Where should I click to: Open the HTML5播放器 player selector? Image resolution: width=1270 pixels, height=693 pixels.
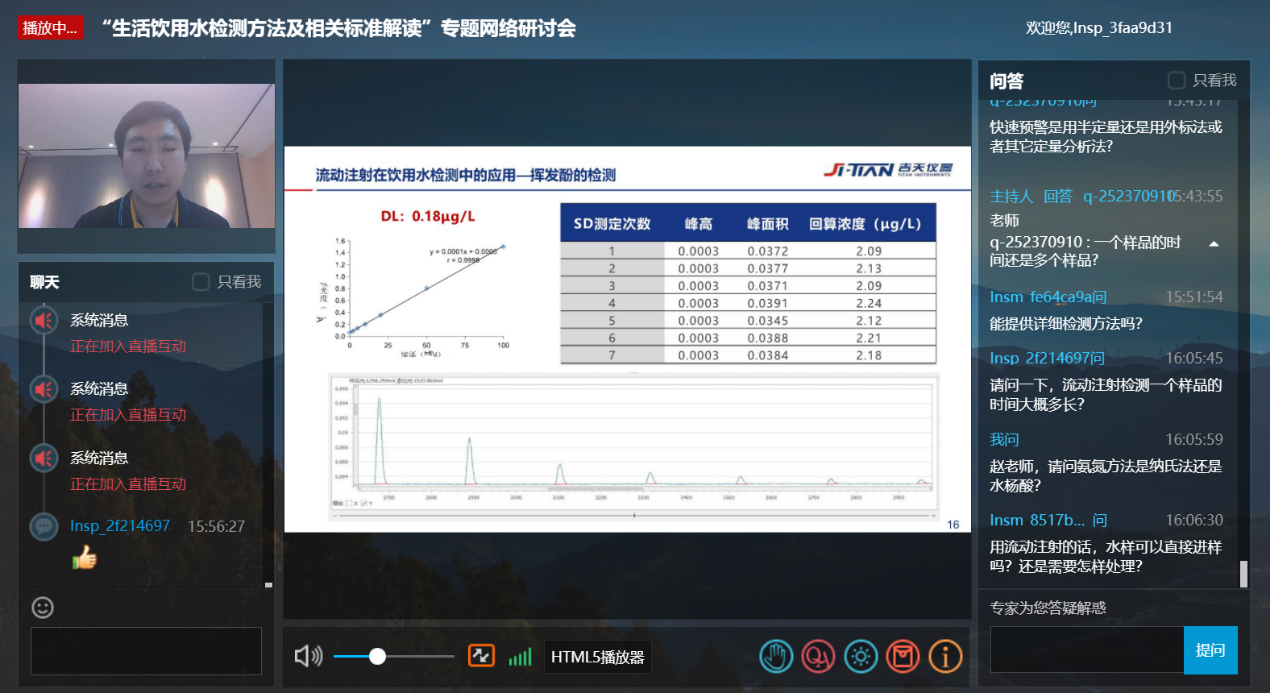600,657
